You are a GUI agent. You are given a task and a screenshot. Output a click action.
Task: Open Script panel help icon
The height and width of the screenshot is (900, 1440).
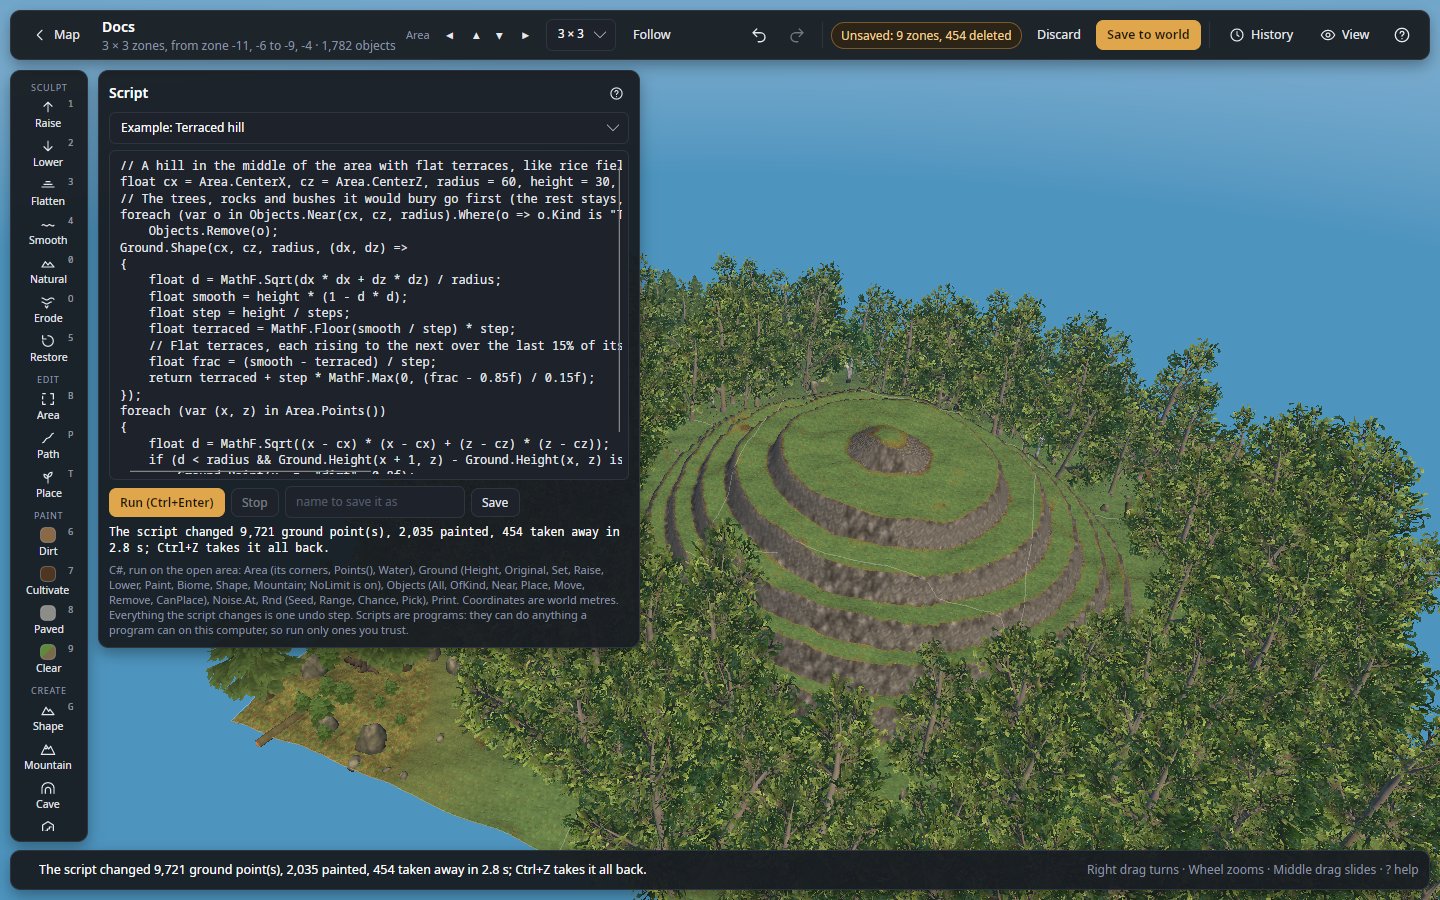[x=616, y=93]
